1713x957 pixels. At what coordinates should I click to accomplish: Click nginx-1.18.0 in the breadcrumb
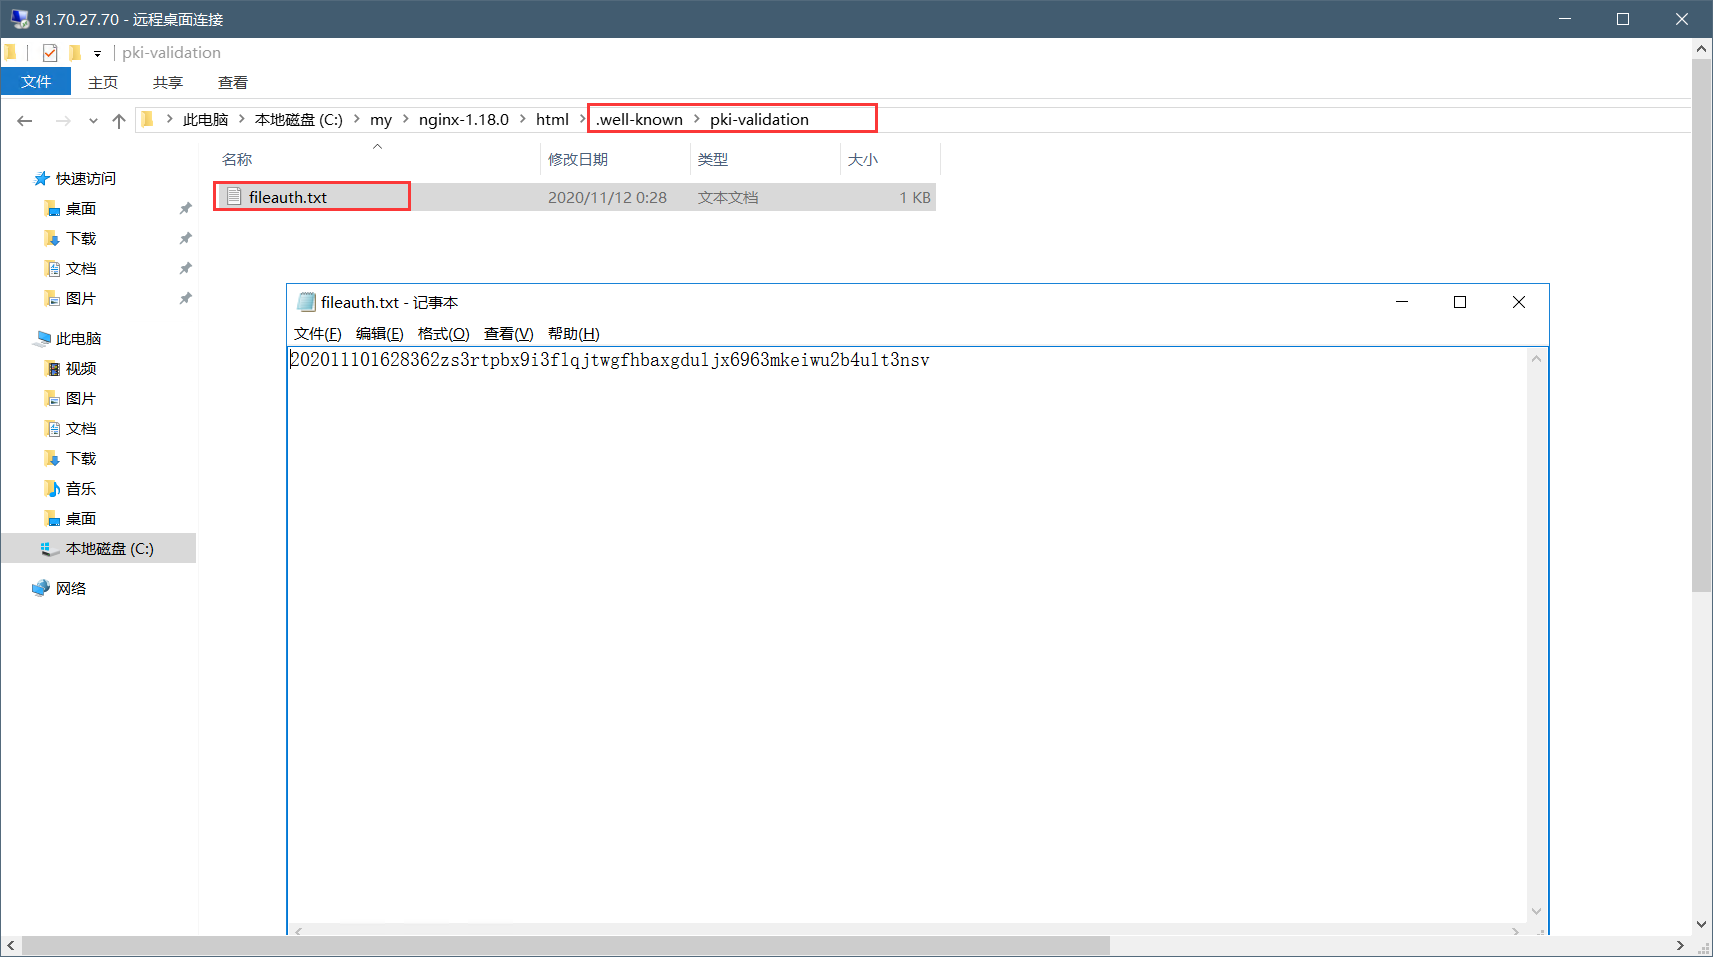coord(463,119)
